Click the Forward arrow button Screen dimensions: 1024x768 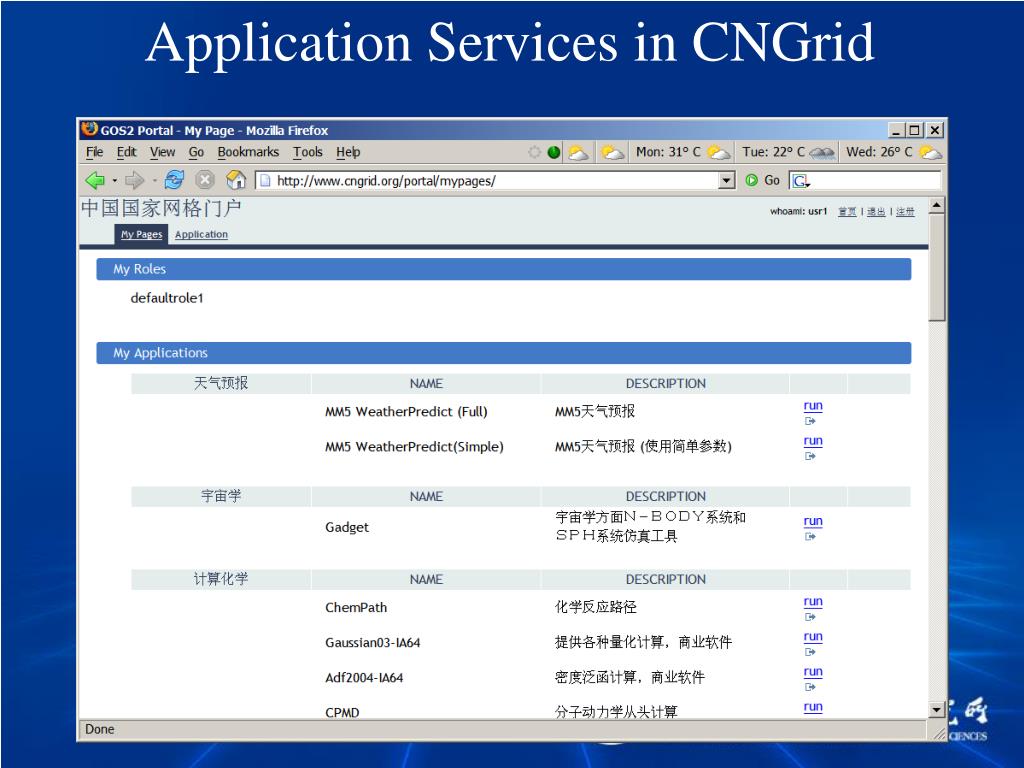(x=135, y=180)
